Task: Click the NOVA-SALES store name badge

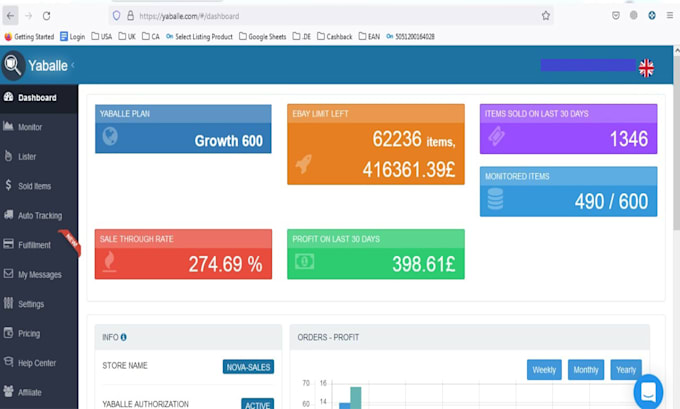Action: pos(248,367)
